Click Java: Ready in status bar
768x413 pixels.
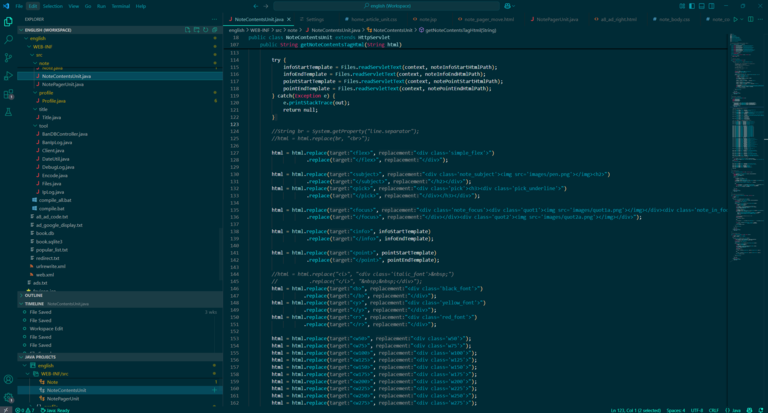click(55, 410)
